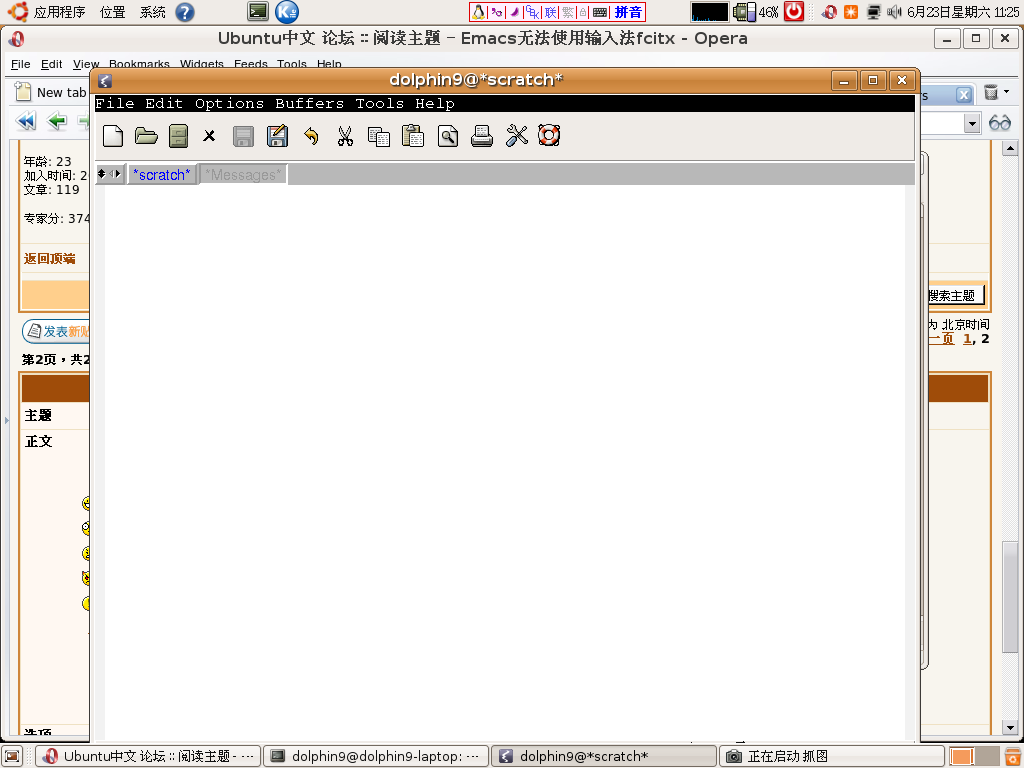Click the blue K launcher icon in the top panel
Screen dimensions: 1024x768
click(x=287, y=11)
